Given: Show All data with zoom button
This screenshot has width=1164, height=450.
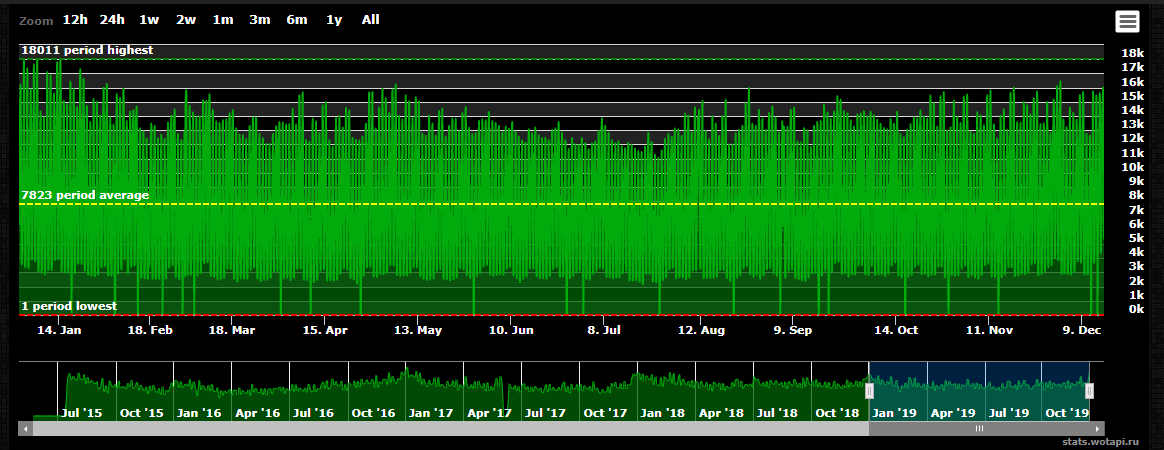Looking at the screenshot, I should coord(371,20).
